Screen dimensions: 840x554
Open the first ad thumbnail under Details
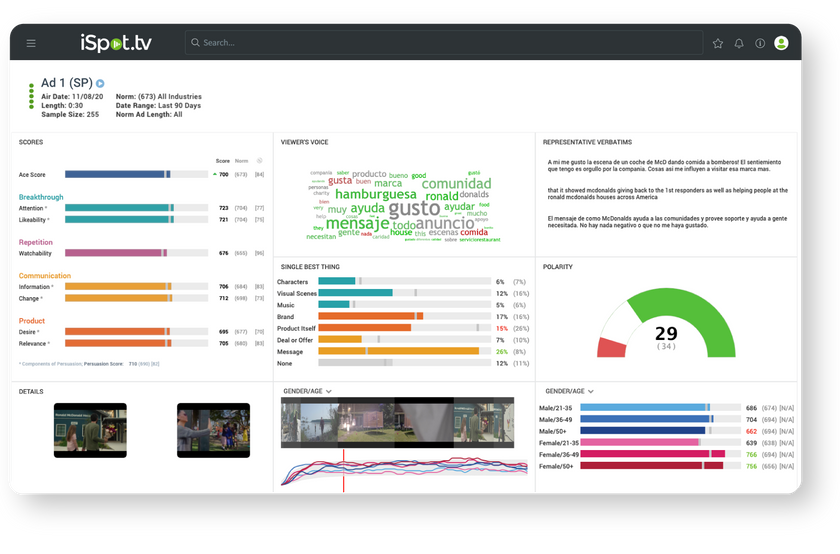click(90, 430)
